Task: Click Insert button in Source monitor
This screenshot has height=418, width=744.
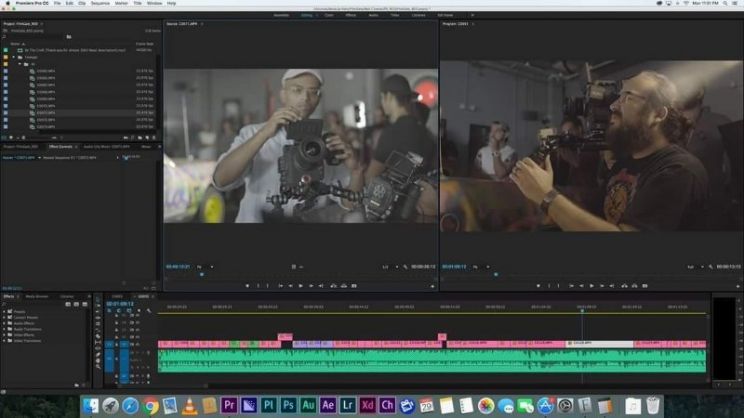Action: (x=334, y=286)
